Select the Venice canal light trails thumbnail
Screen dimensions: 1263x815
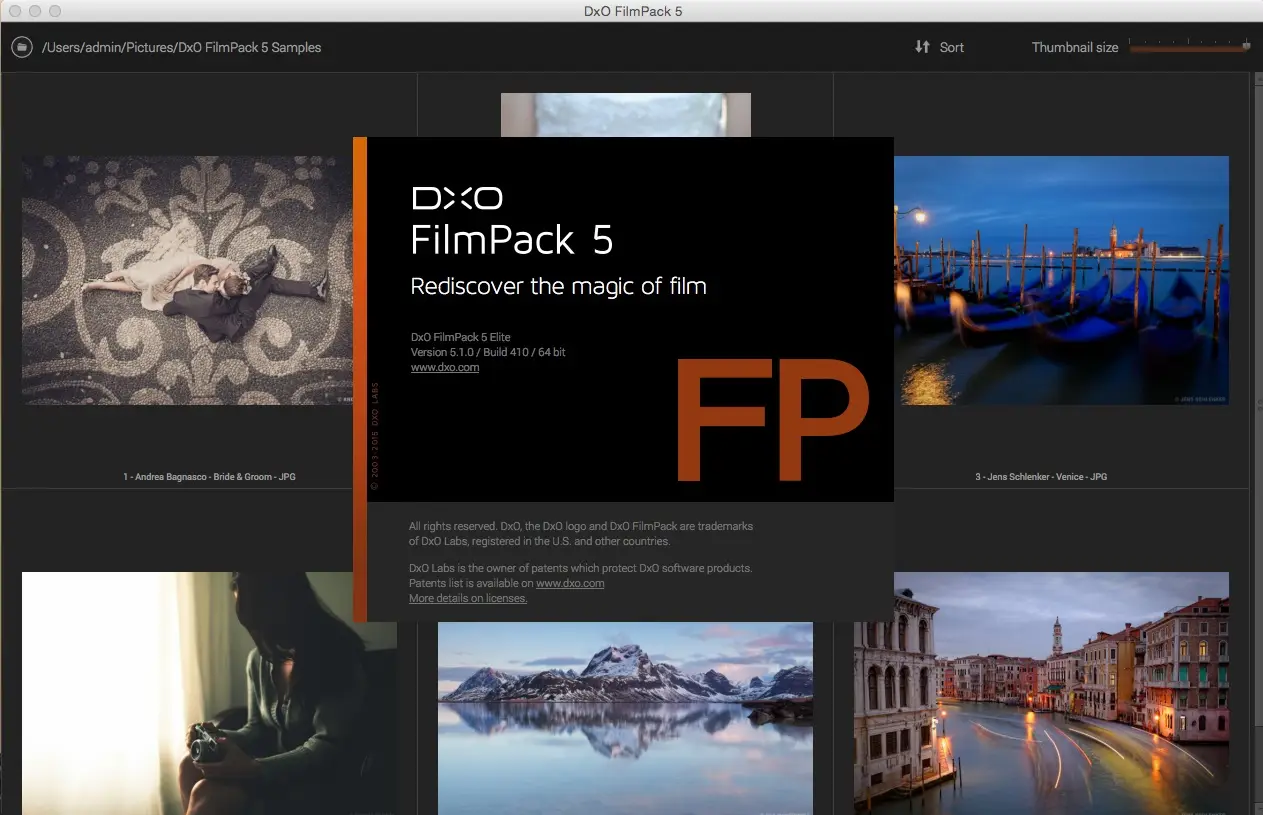(x=1041, y=693)
